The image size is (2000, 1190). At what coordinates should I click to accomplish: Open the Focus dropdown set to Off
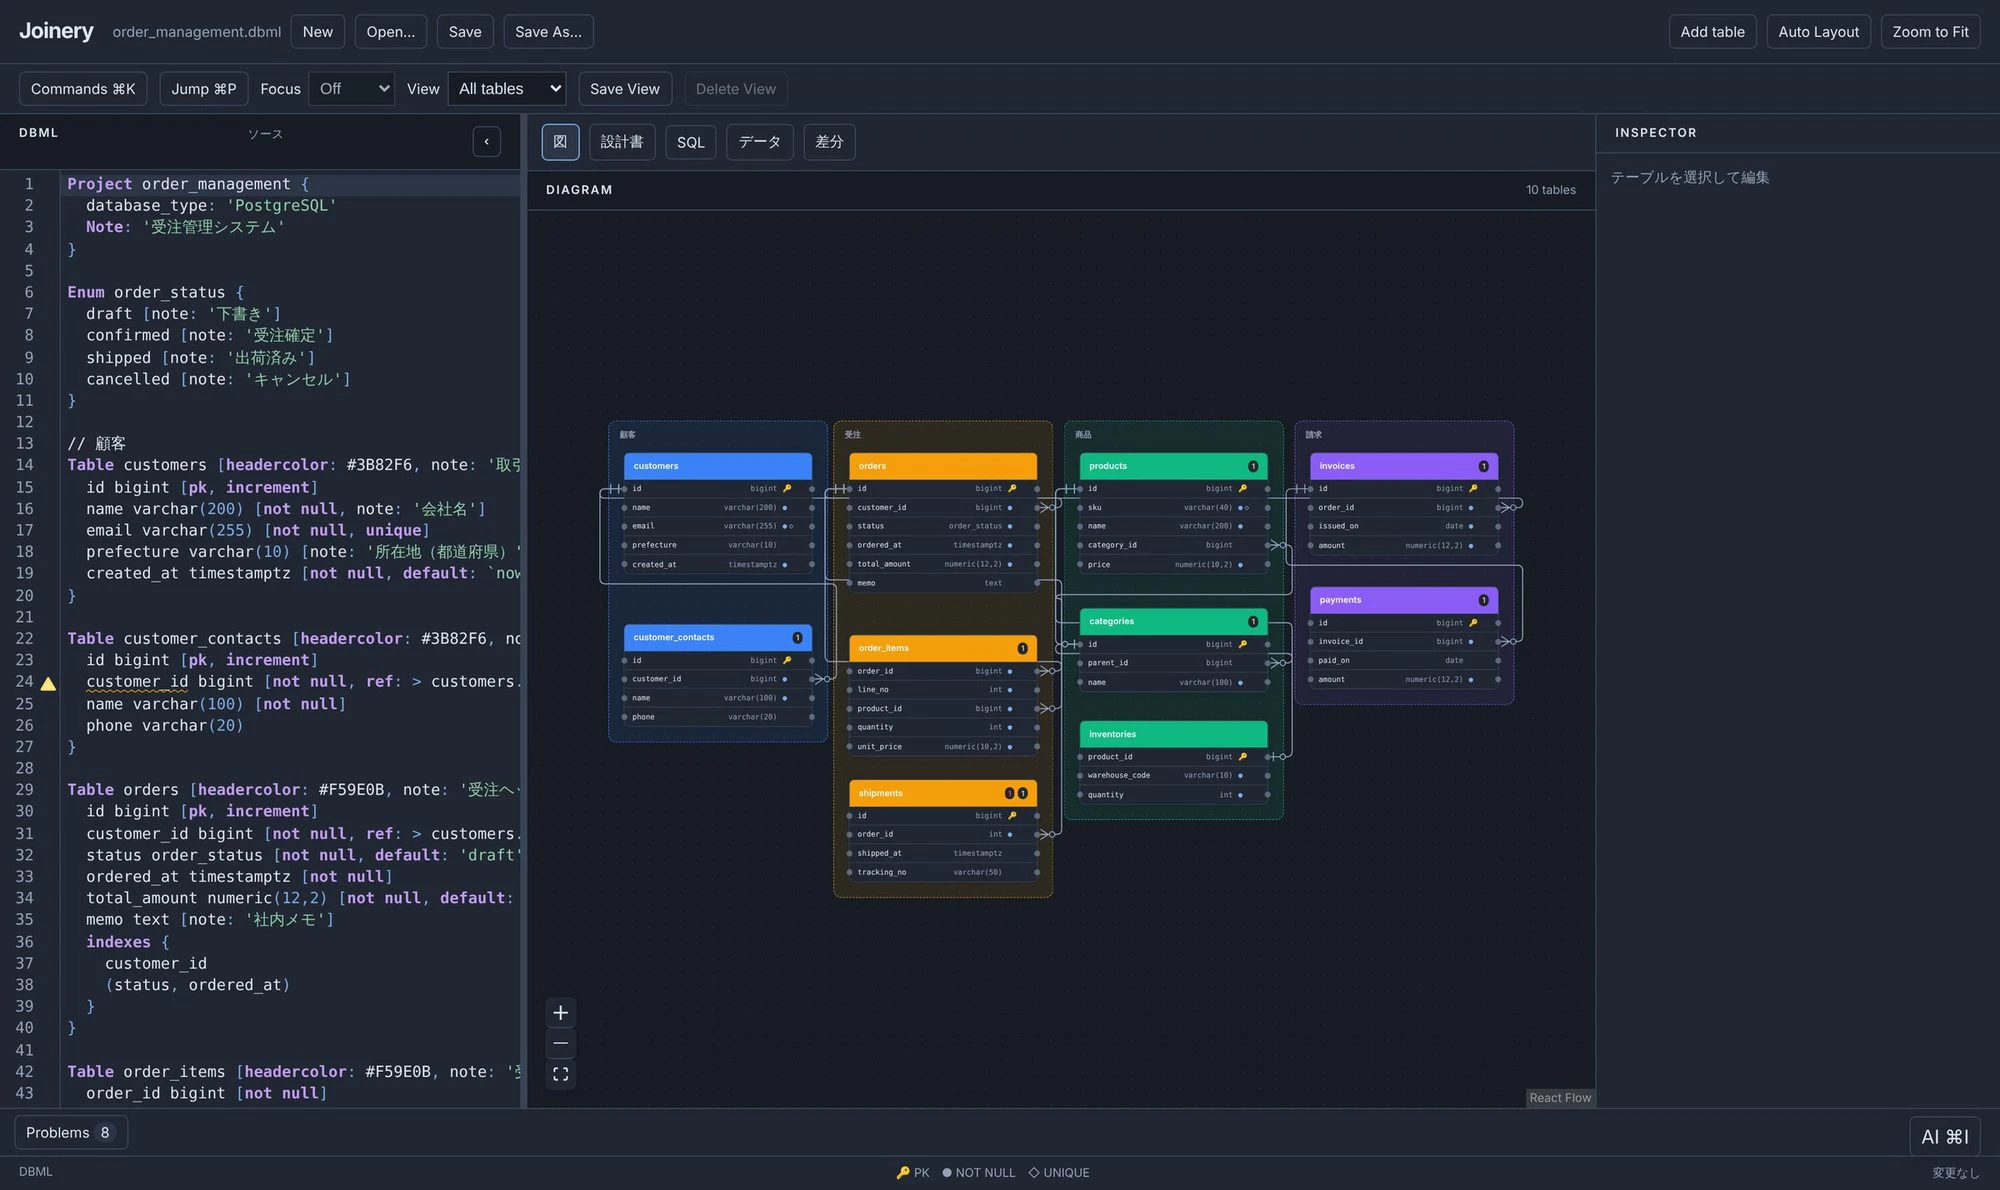point(352,89)
